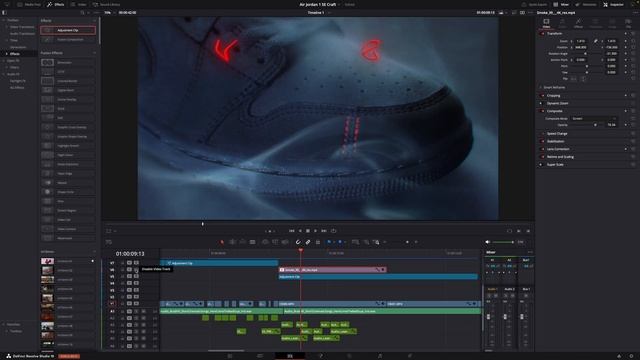Click the Full Extent Zoom icon
The image size is (640, 360).
click(356, 242)
